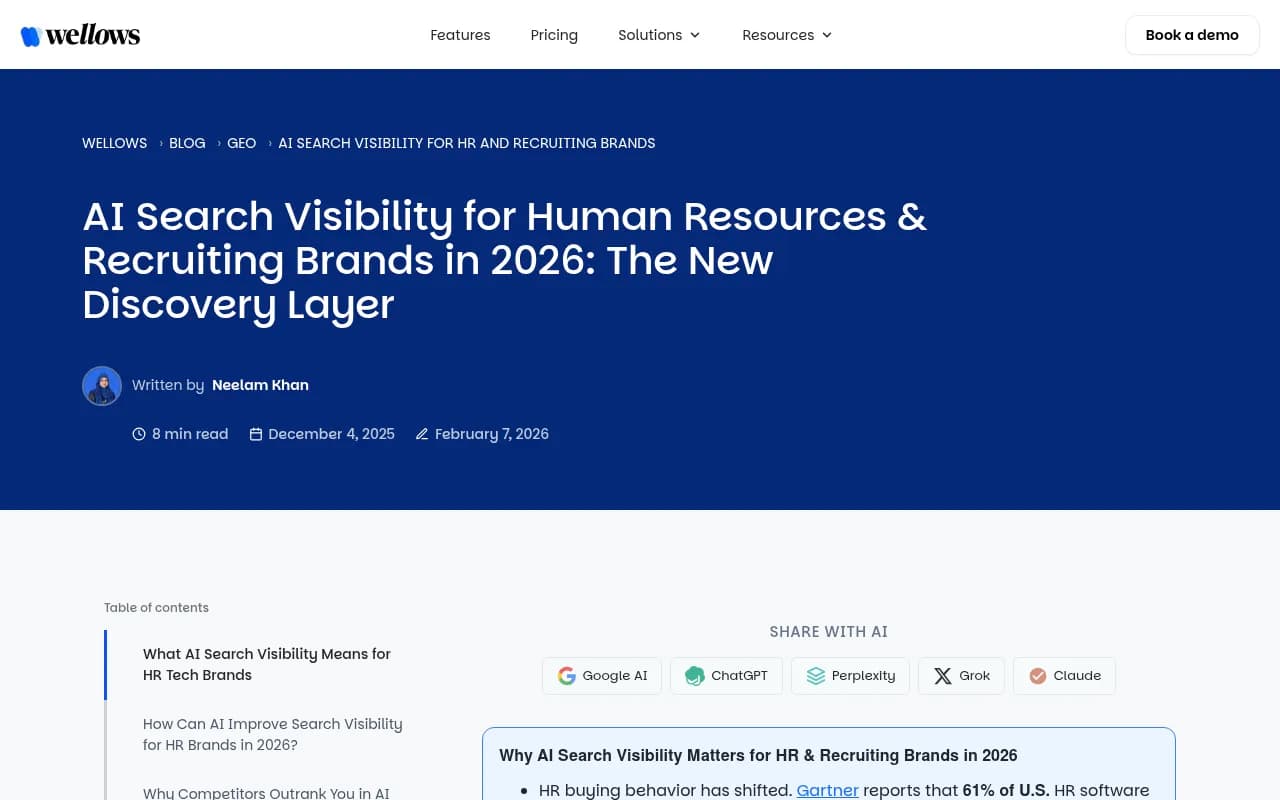This screenshot has height=800, width=1280.
Task: Click the SHARE WITH AI heading
Action: tap(828, 632)
